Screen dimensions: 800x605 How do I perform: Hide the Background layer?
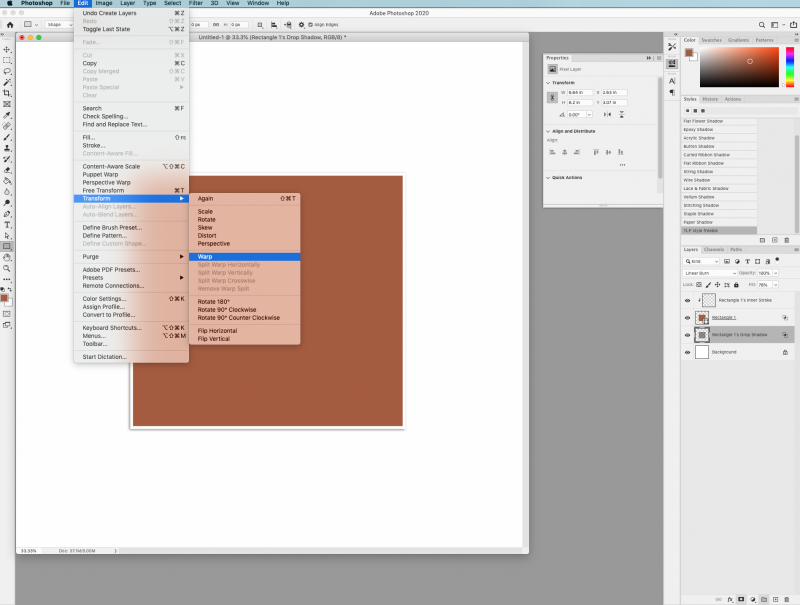pyautogui.click(x=687, y=352)
